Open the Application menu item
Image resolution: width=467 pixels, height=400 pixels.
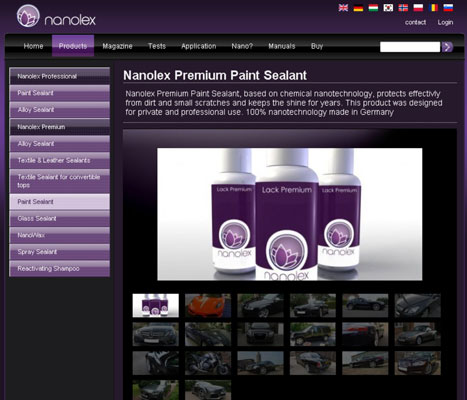tap(199, 46)
